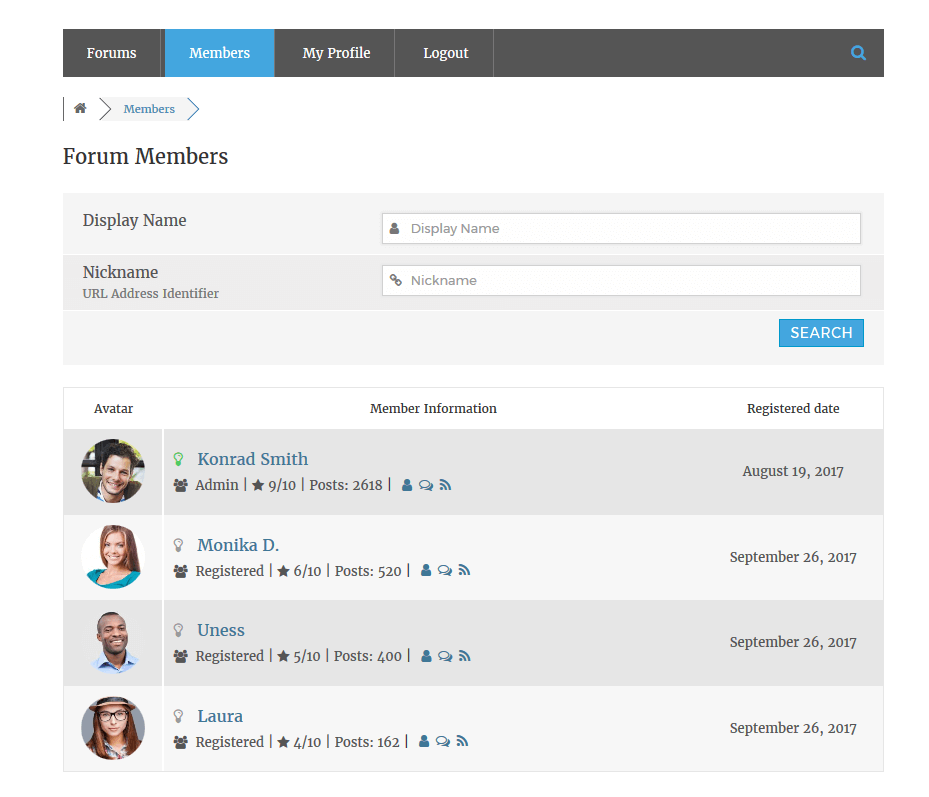Click Laura's profile person icon
Viewport: 929px width, 797px height.
click(x=424, y=742)
